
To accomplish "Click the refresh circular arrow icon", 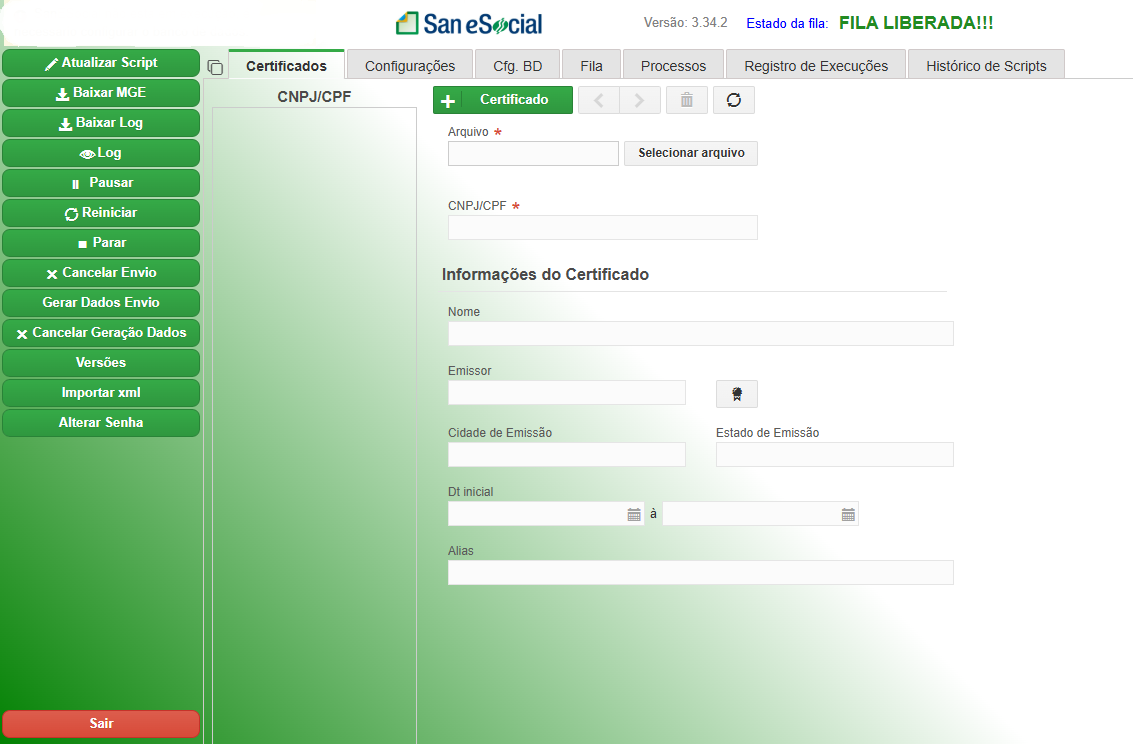I will click(733, 100).
